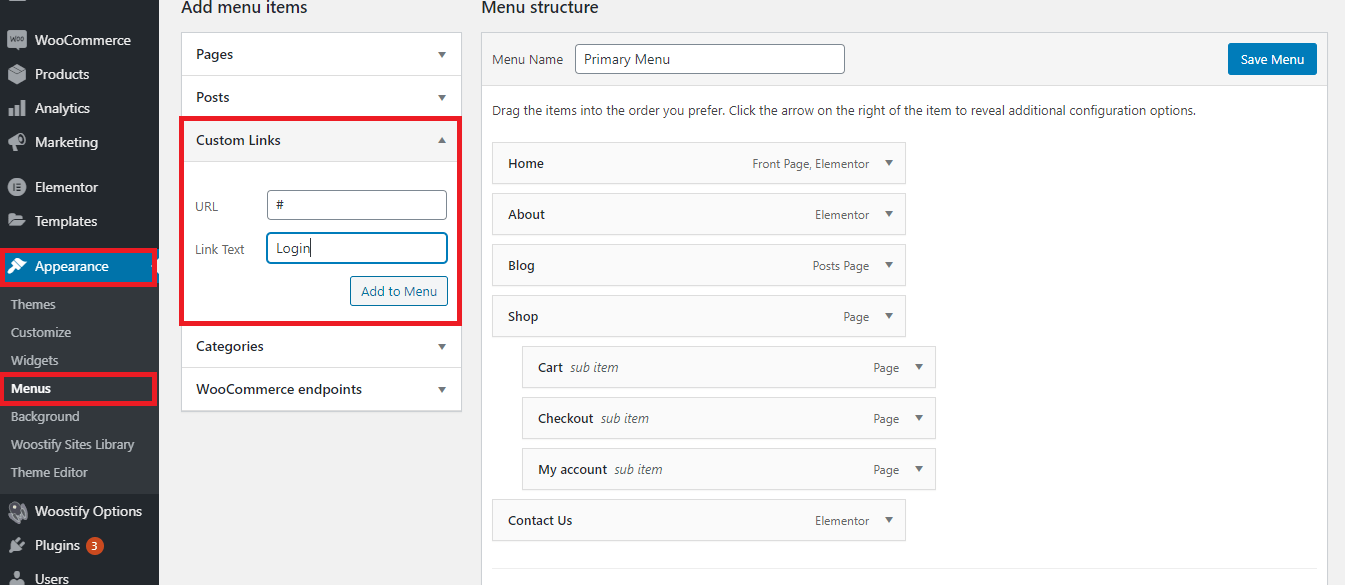Image resolution: width=1345 pixels, height=585 pixels.
Task: Click the Appearance paintbrush icon
Action: click(16, 266)
